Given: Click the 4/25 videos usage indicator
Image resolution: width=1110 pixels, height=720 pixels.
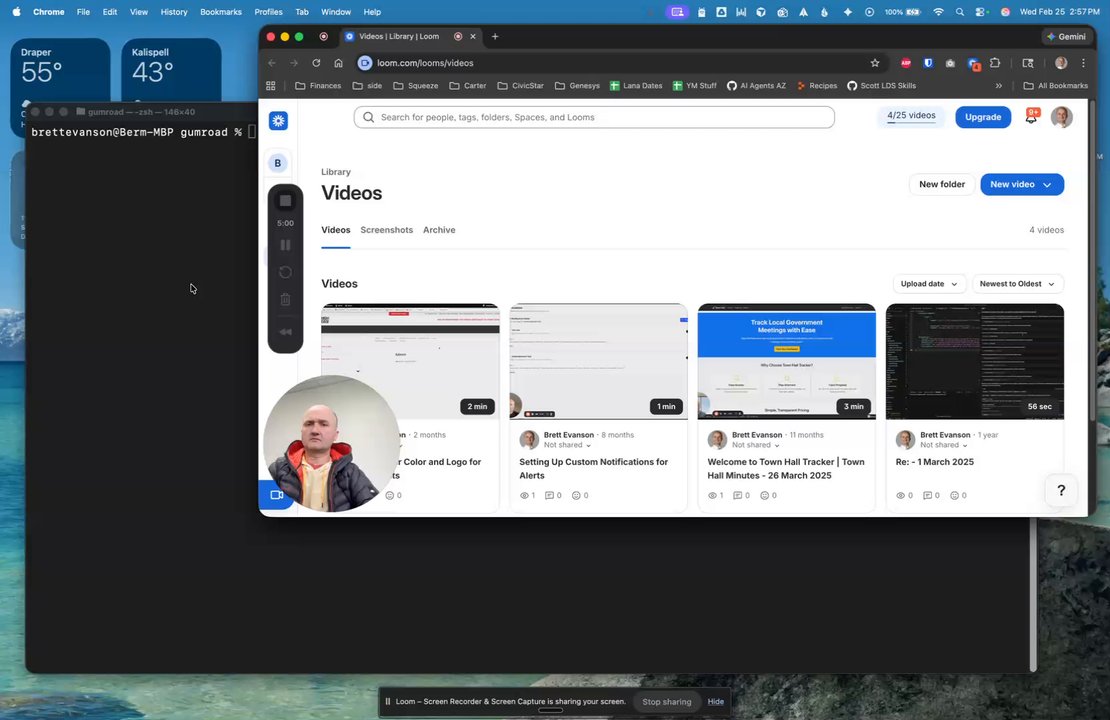Looking at the screenshot, I should (911, 116).
